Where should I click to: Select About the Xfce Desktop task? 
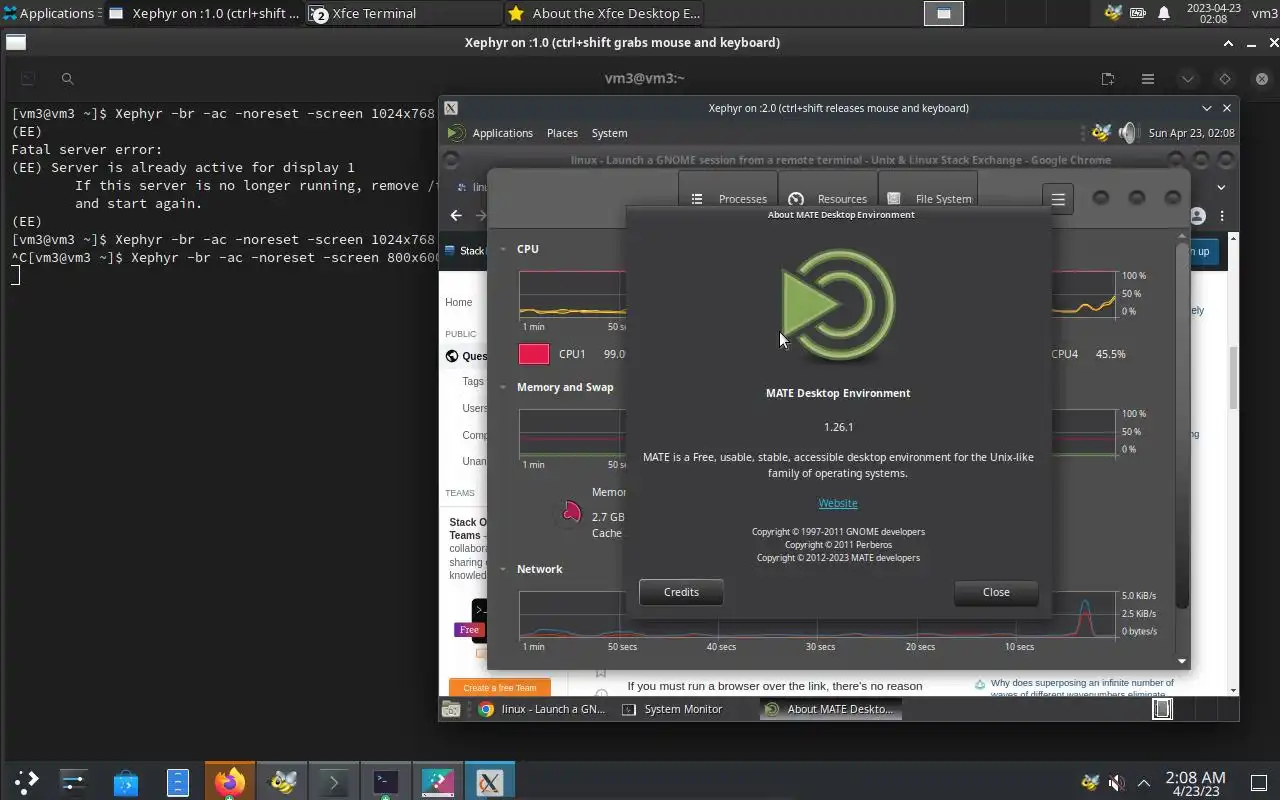coord(603,13)
